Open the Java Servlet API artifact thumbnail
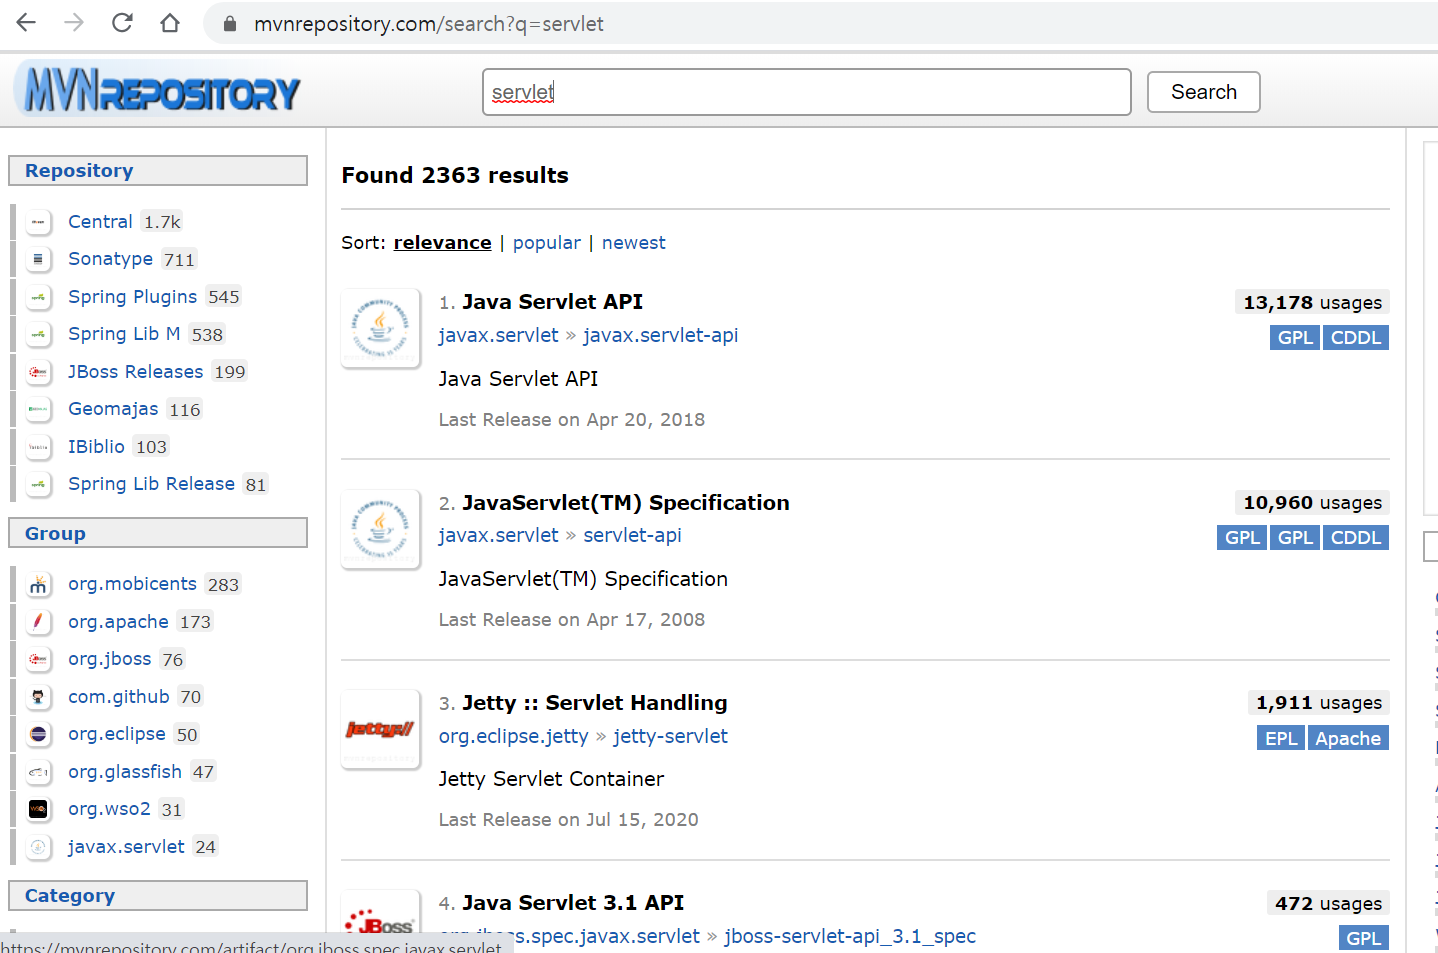 coord(380,328)
